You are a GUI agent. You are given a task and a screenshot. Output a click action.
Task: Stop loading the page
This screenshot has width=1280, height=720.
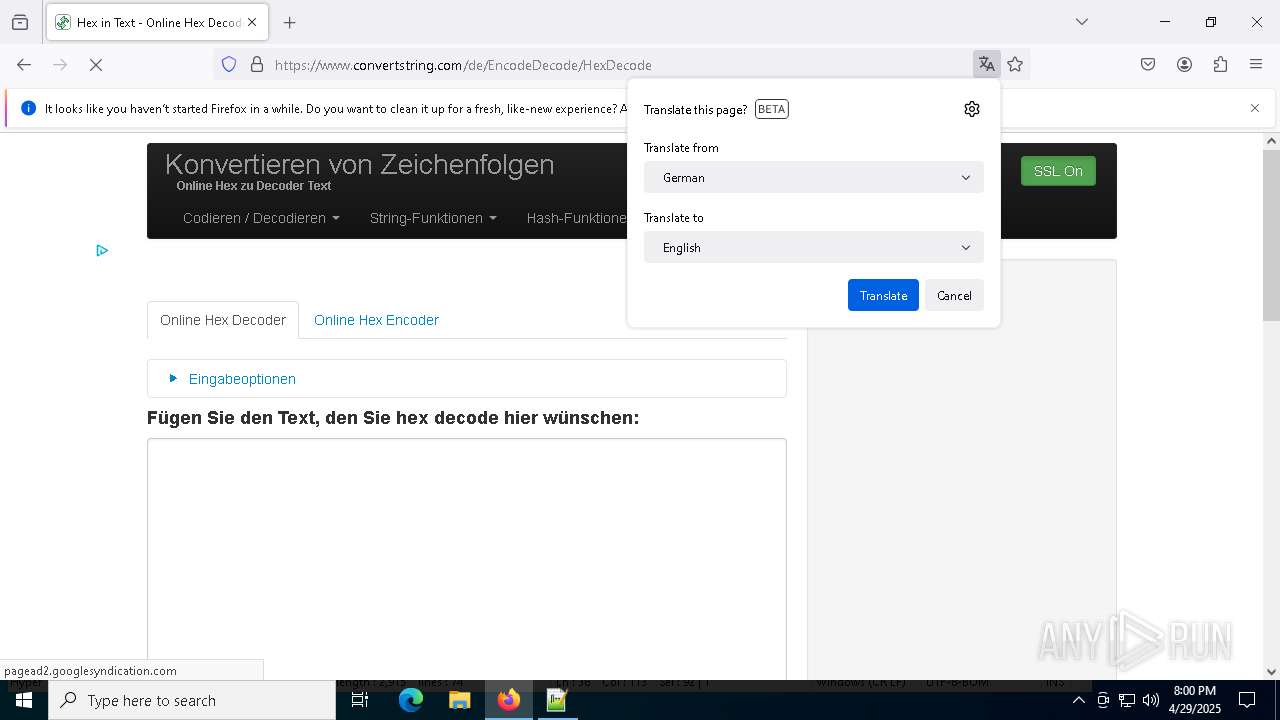click(x=96, y=65)
